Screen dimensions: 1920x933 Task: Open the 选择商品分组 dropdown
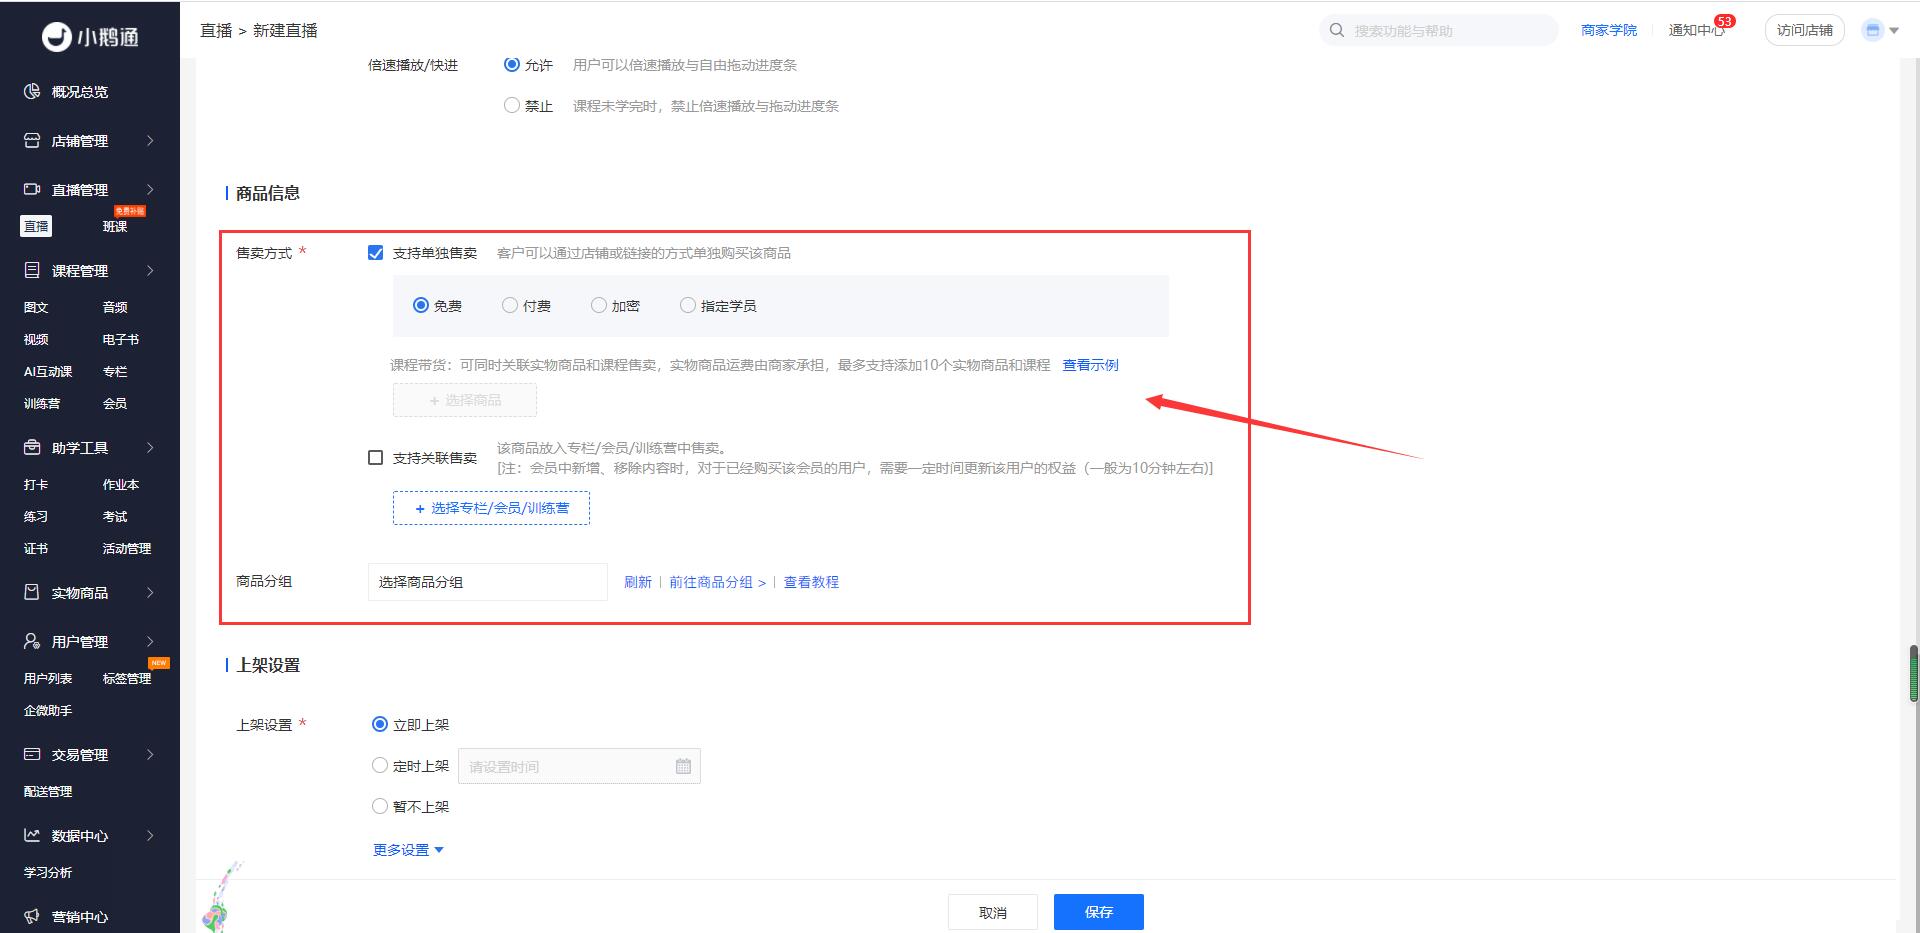(487, 582)
